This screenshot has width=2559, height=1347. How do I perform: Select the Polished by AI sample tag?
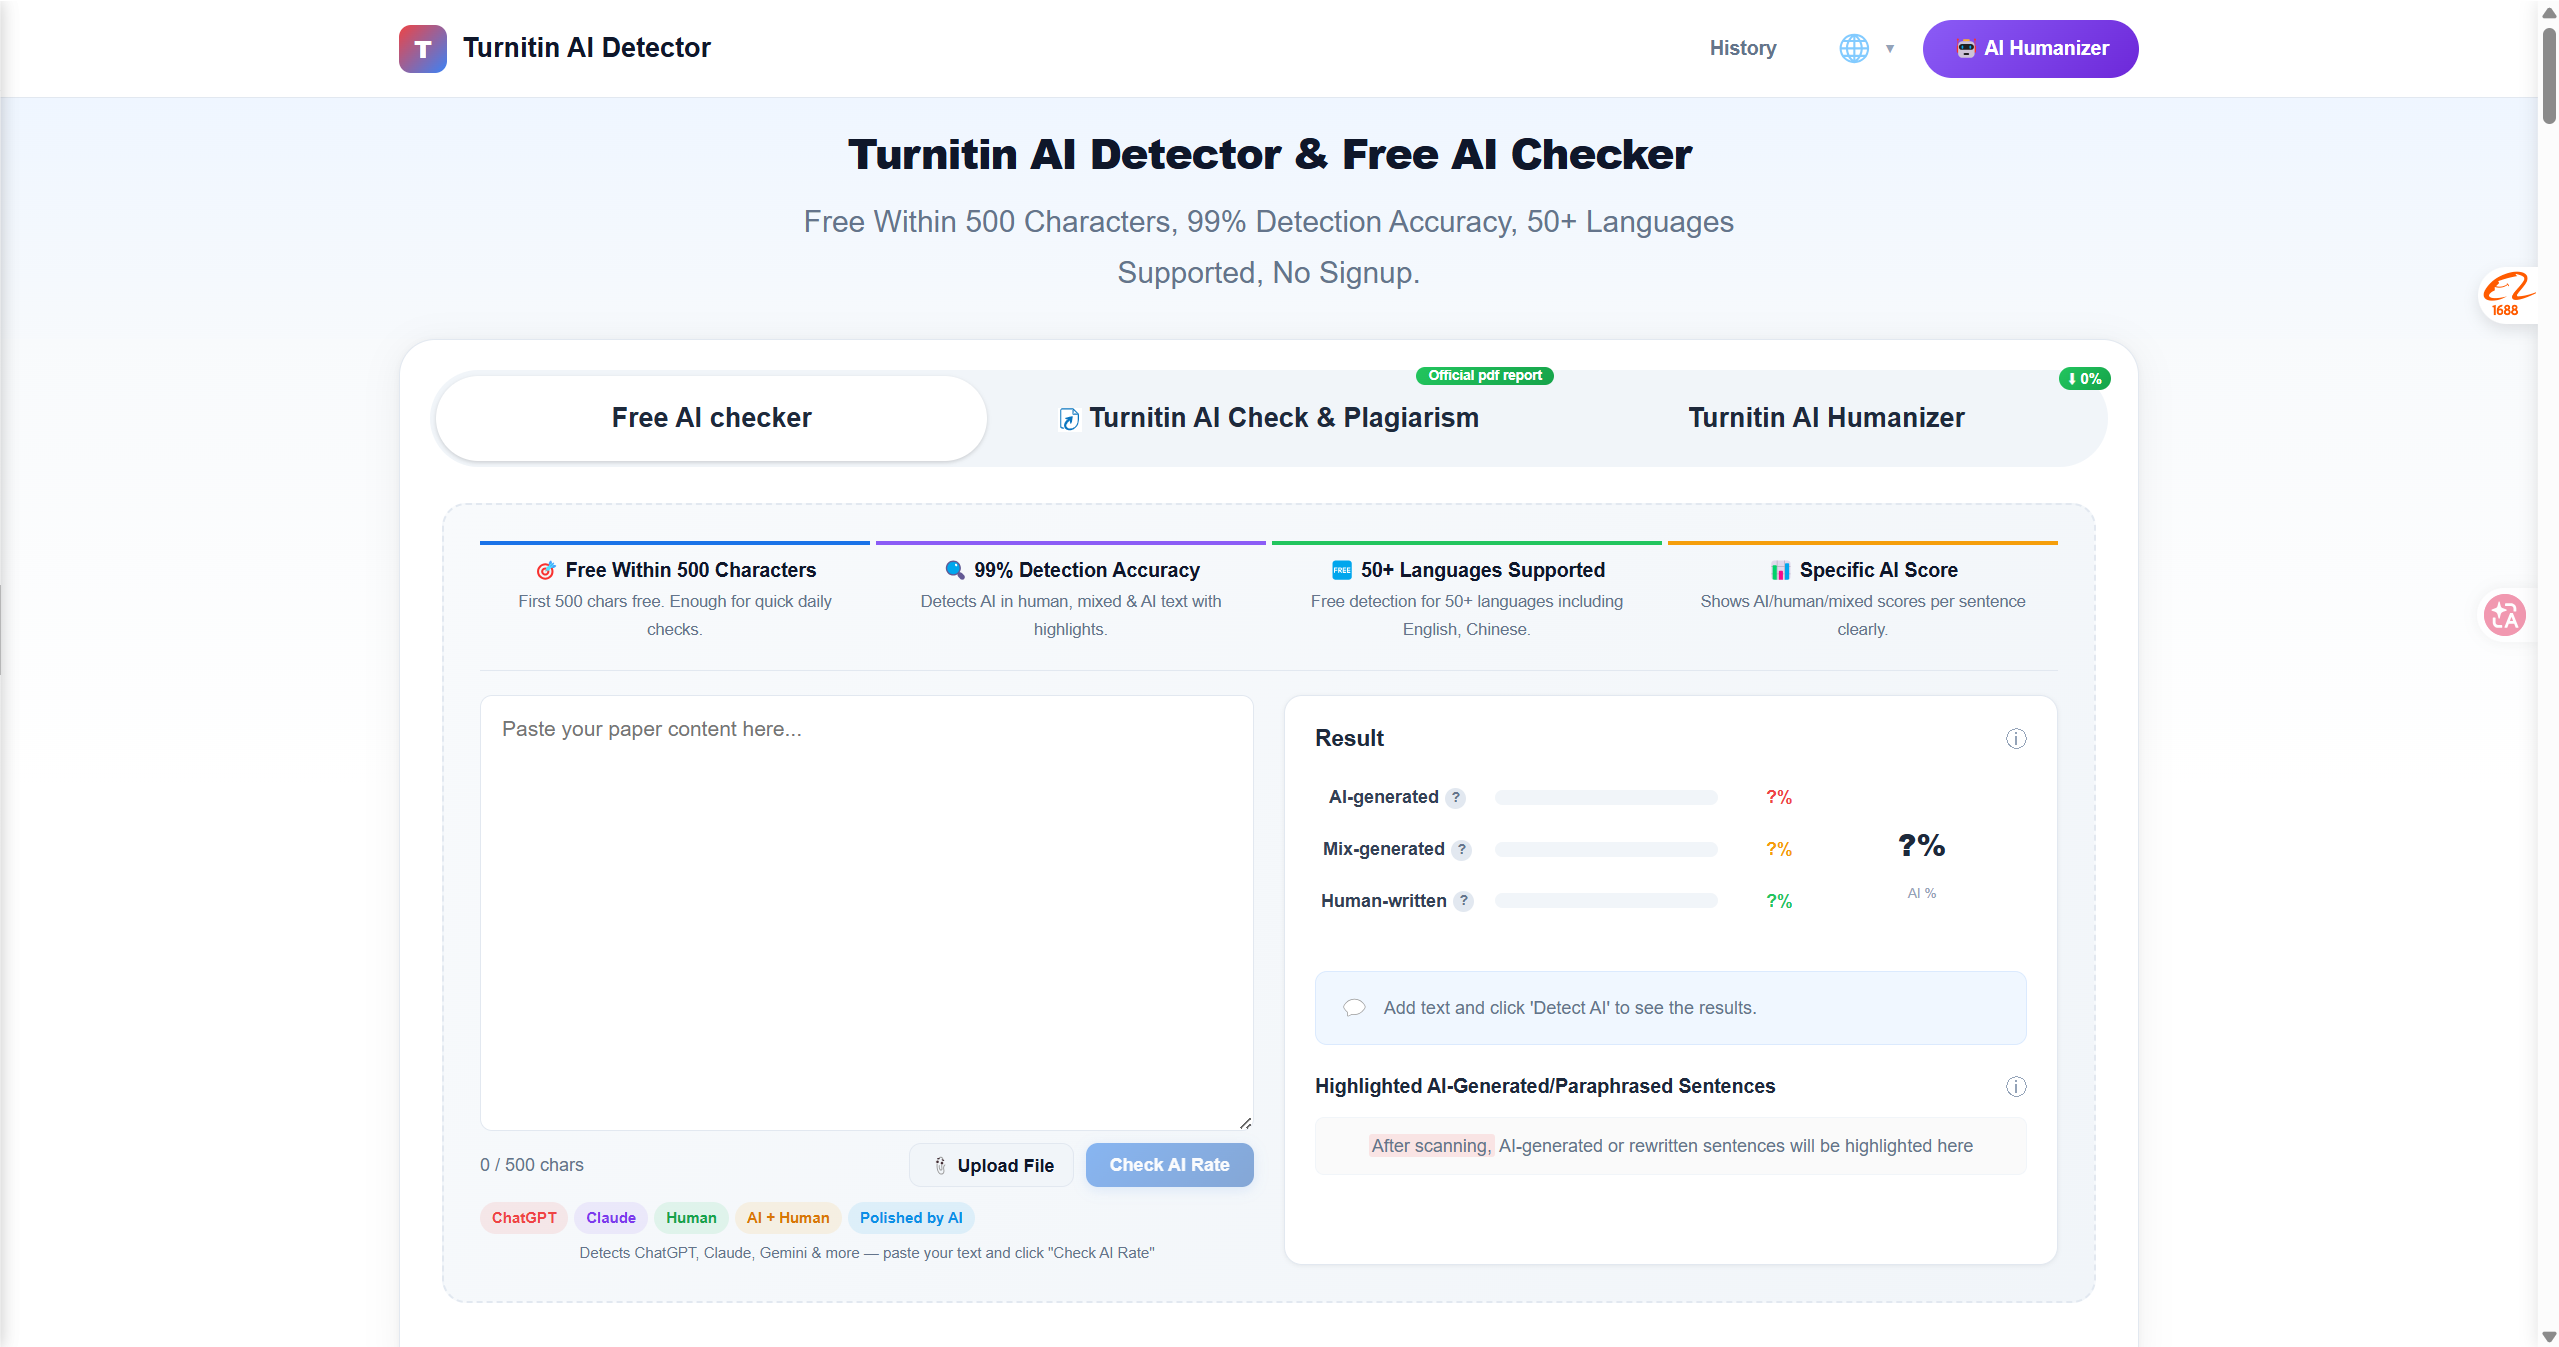pos(911,1218)
